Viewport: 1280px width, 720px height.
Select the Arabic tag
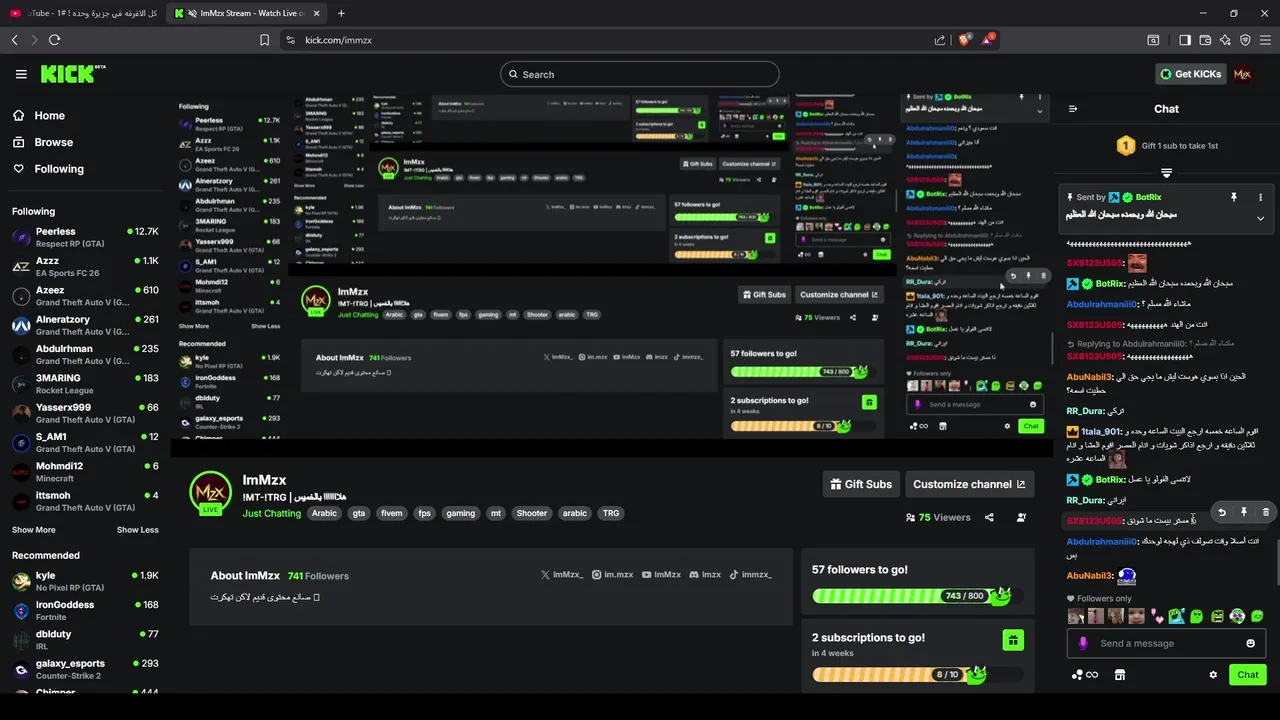tap(324, 513)
